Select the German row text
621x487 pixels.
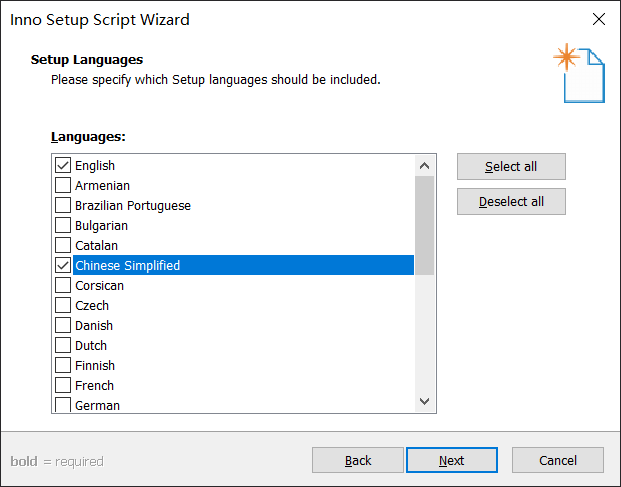[x=97, y=405]
